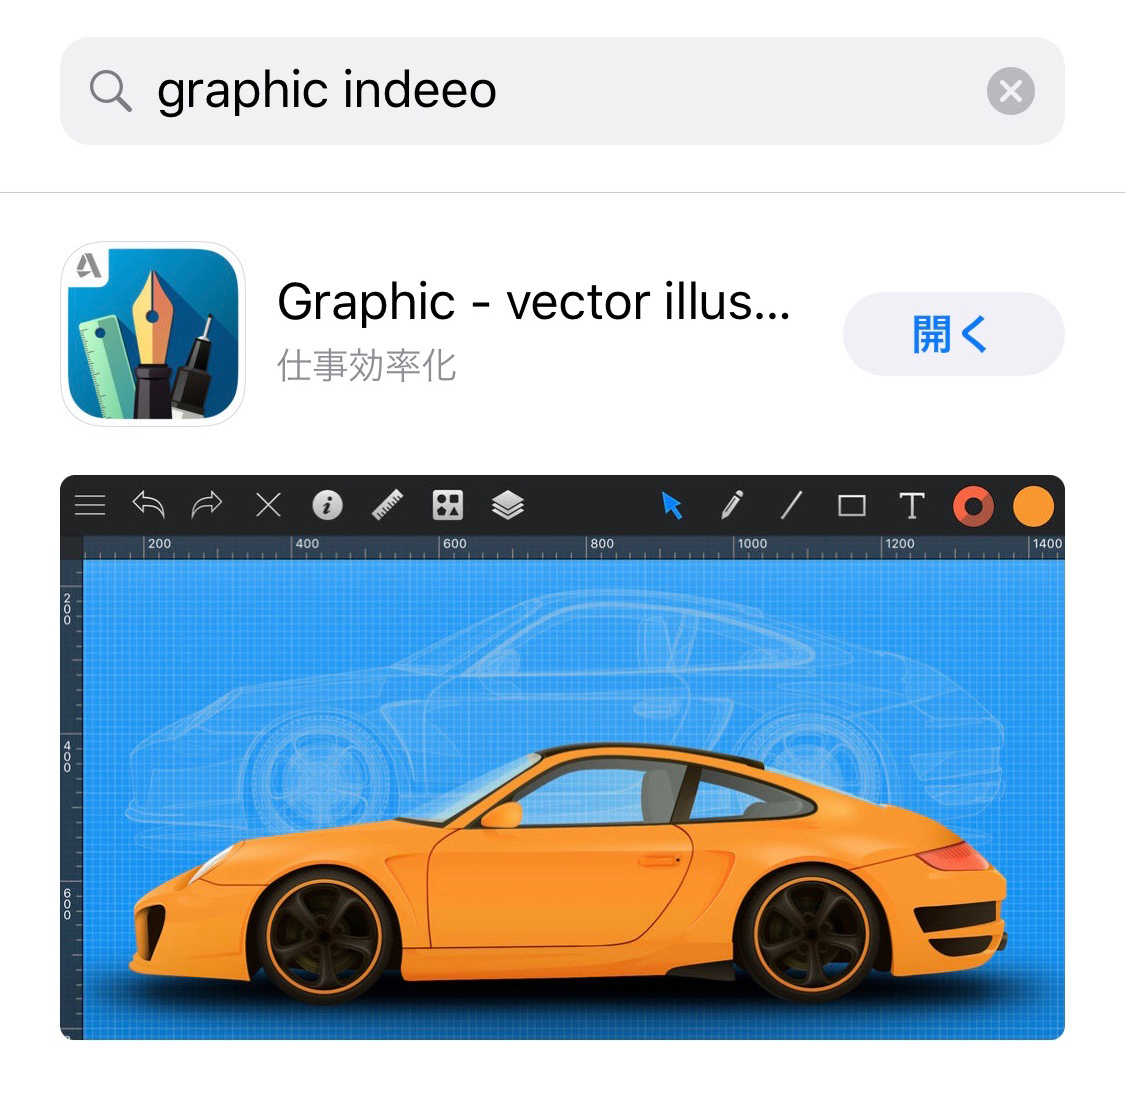Viewport: 1125px width, 1108px height.
Task: Select the T text tool
Action: tap(912, 505)
